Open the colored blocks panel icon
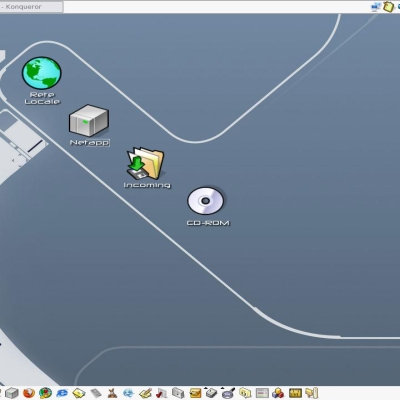Image resolution: width=400 pixels, height=400 pixels. click(x=278, y=393)
